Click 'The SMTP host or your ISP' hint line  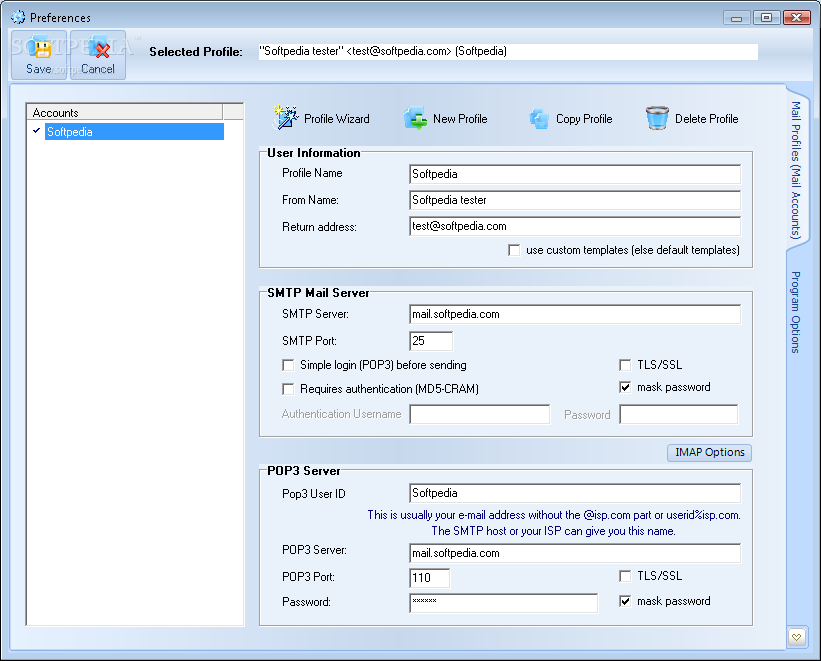(x=553, y=531)
